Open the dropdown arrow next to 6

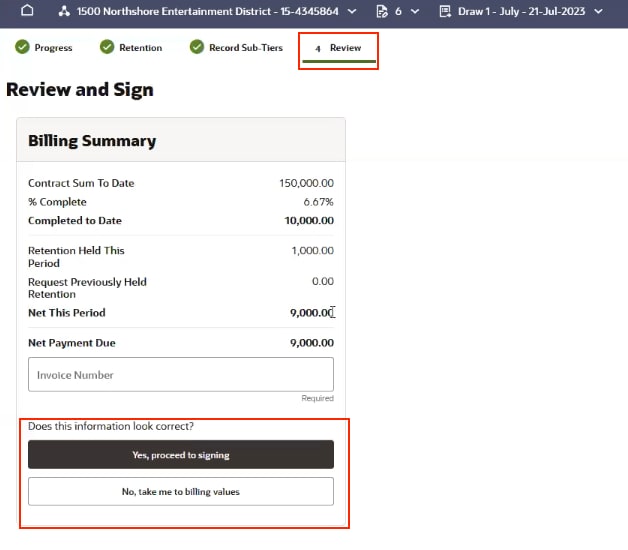(414, 11)
